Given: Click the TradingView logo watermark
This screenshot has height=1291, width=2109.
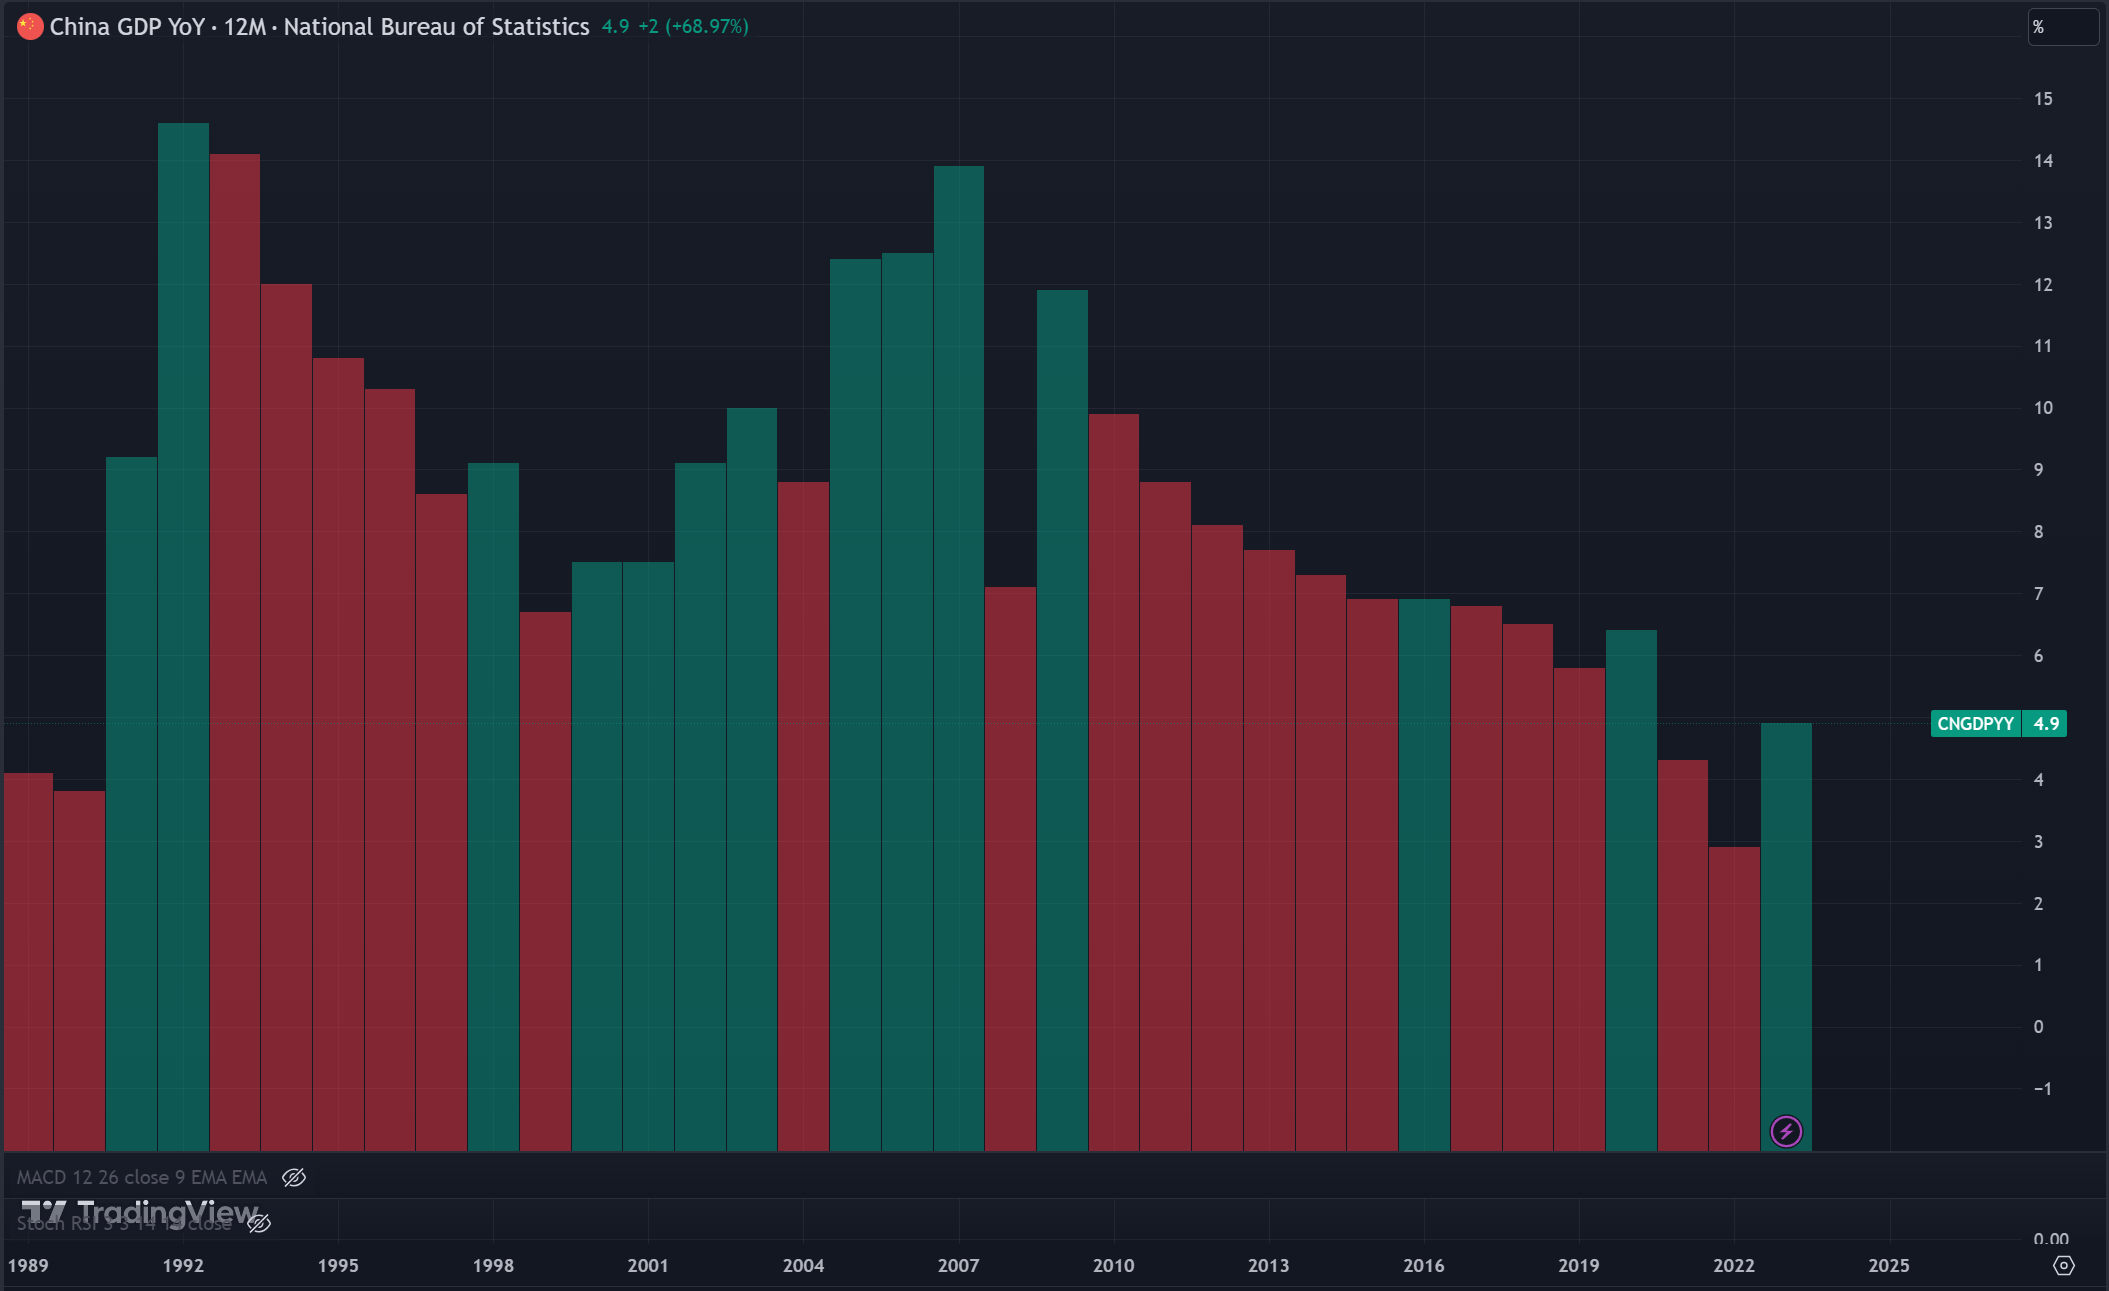Looking at the screenshot, I should point(140,1213).
